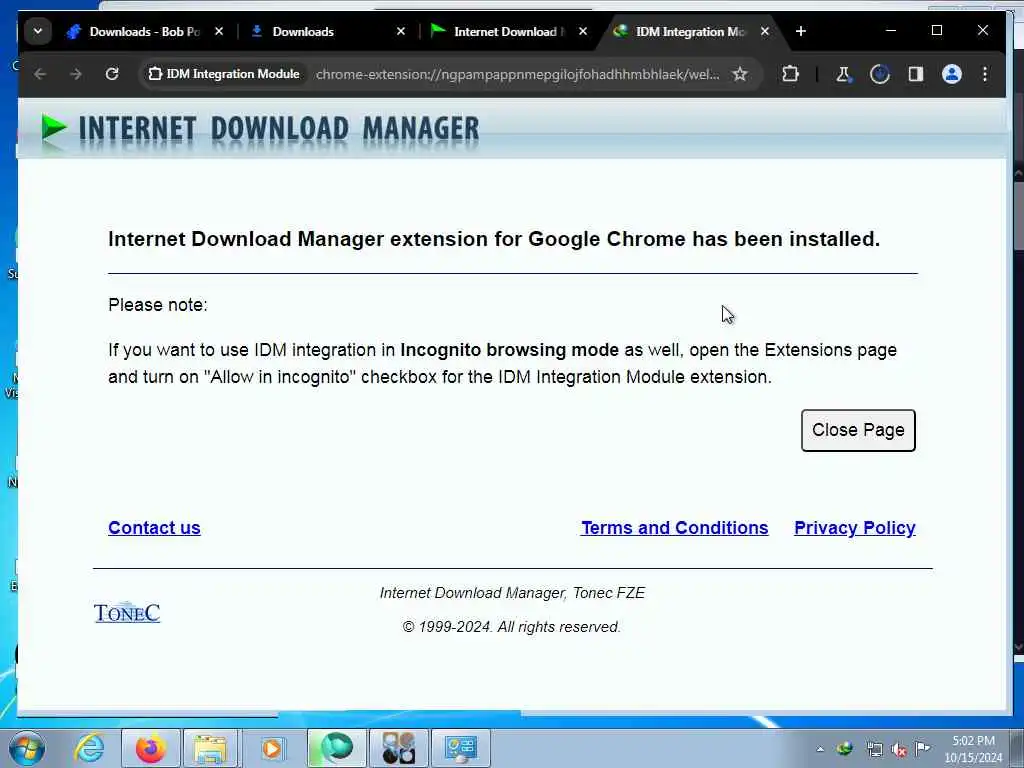
Task: Open the network tray icon
Action: coord(874,750)
